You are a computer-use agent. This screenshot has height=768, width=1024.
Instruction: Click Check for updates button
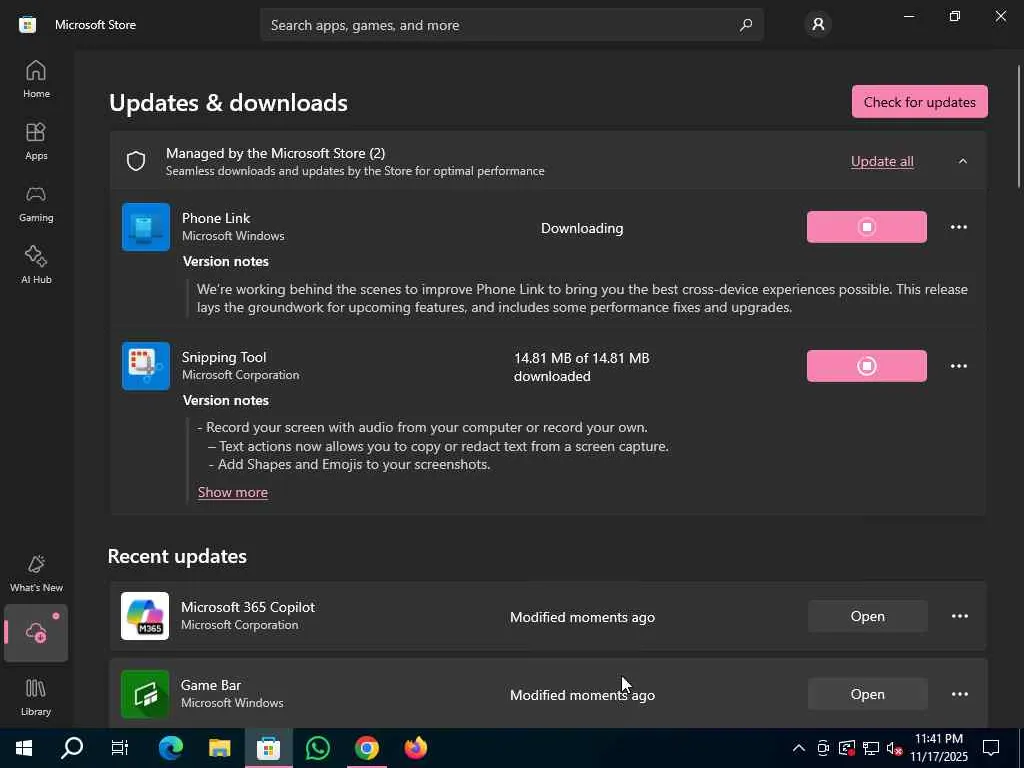tap(920, 102)
